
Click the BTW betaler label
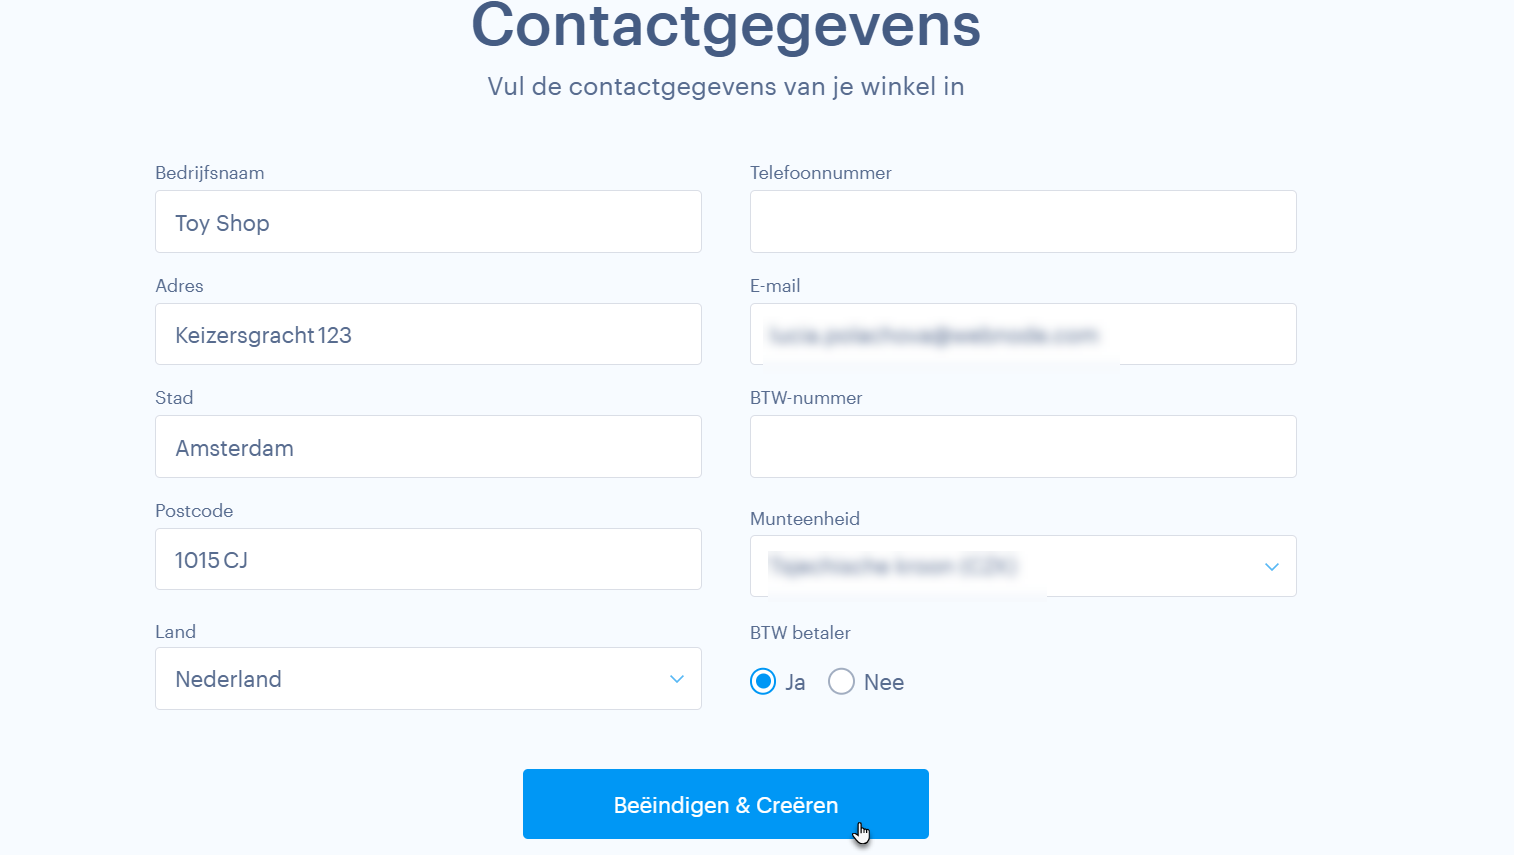[800, 633]
